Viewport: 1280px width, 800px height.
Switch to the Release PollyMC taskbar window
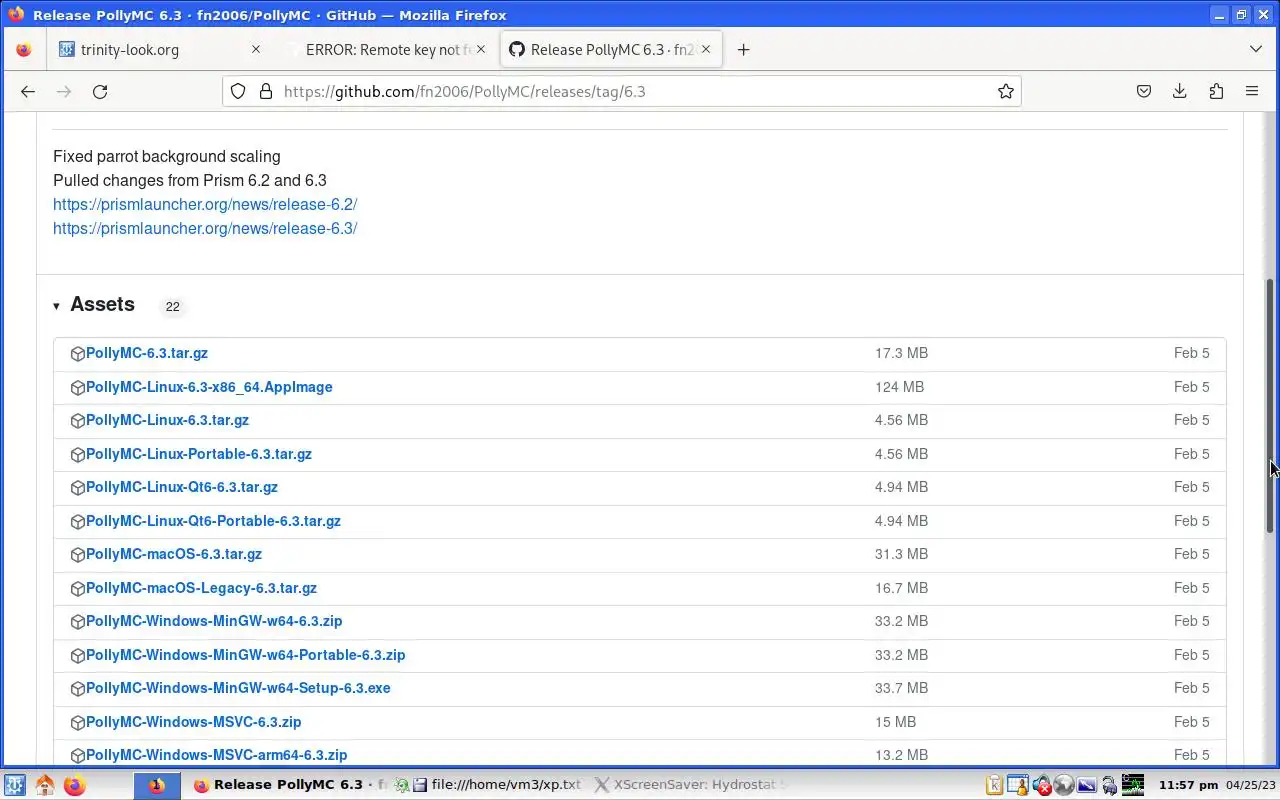pos(289,785)
